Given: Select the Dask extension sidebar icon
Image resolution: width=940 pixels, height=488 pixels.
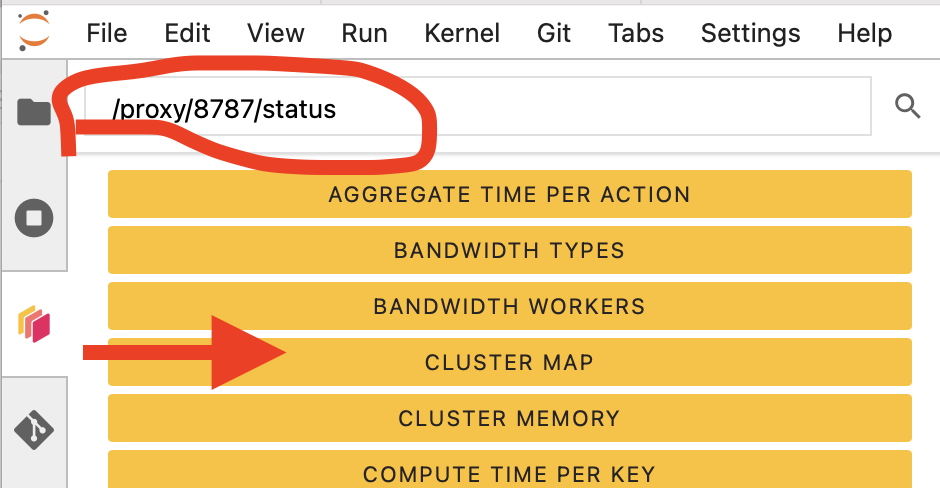Looking at the screenshot, I should point(34,323).
